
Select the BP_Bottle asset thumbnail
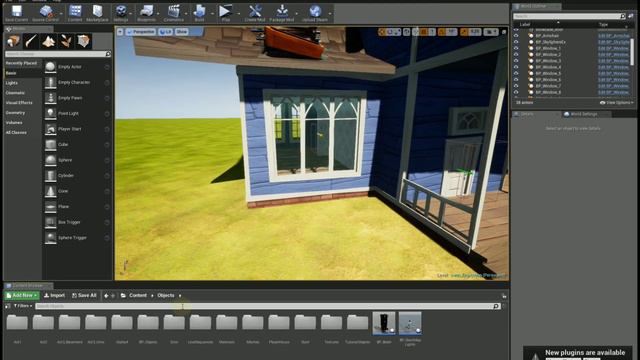point(384,324)
